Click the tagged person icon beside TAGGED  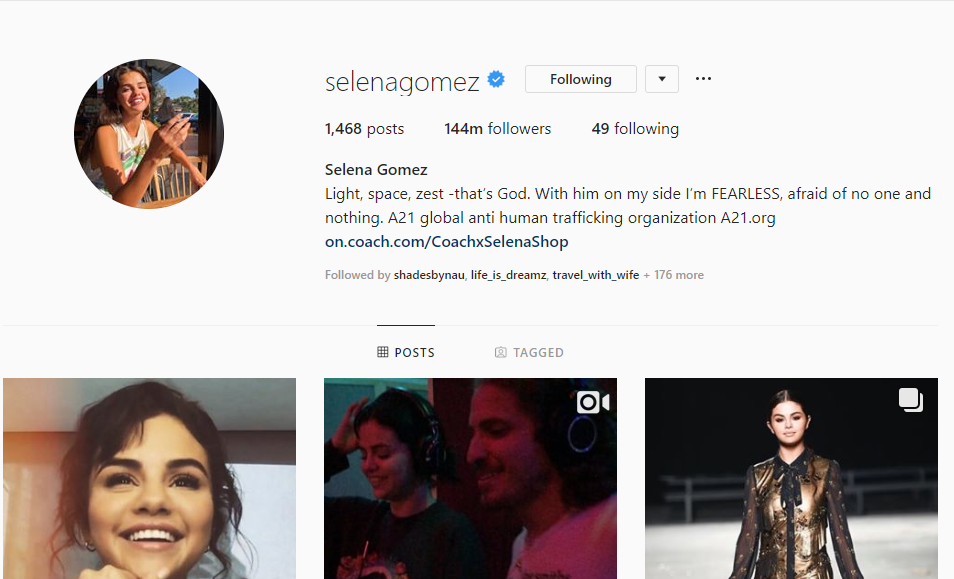click(x=501, y=352)
